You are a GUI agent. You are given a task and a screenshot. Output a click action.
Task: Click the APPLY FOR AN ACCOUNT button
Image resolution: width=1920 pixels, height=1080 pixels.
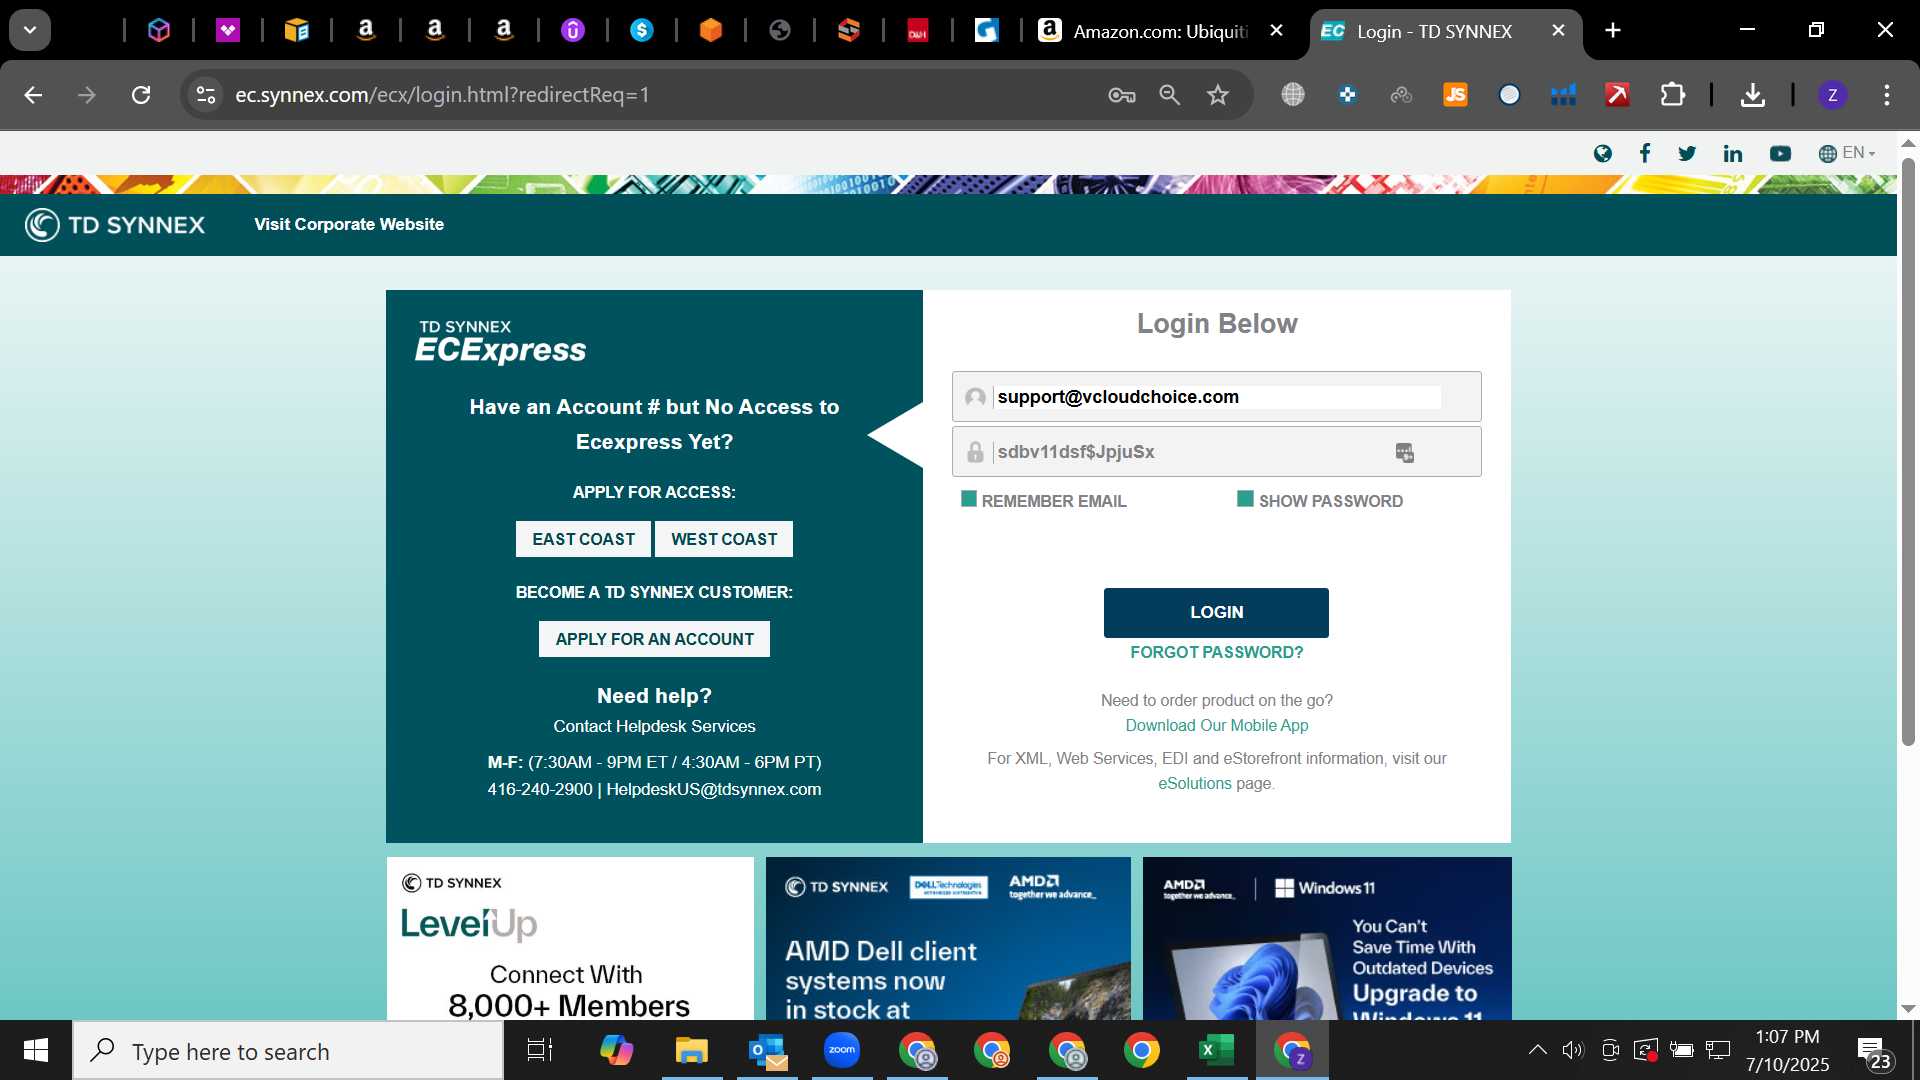point(655,639)
